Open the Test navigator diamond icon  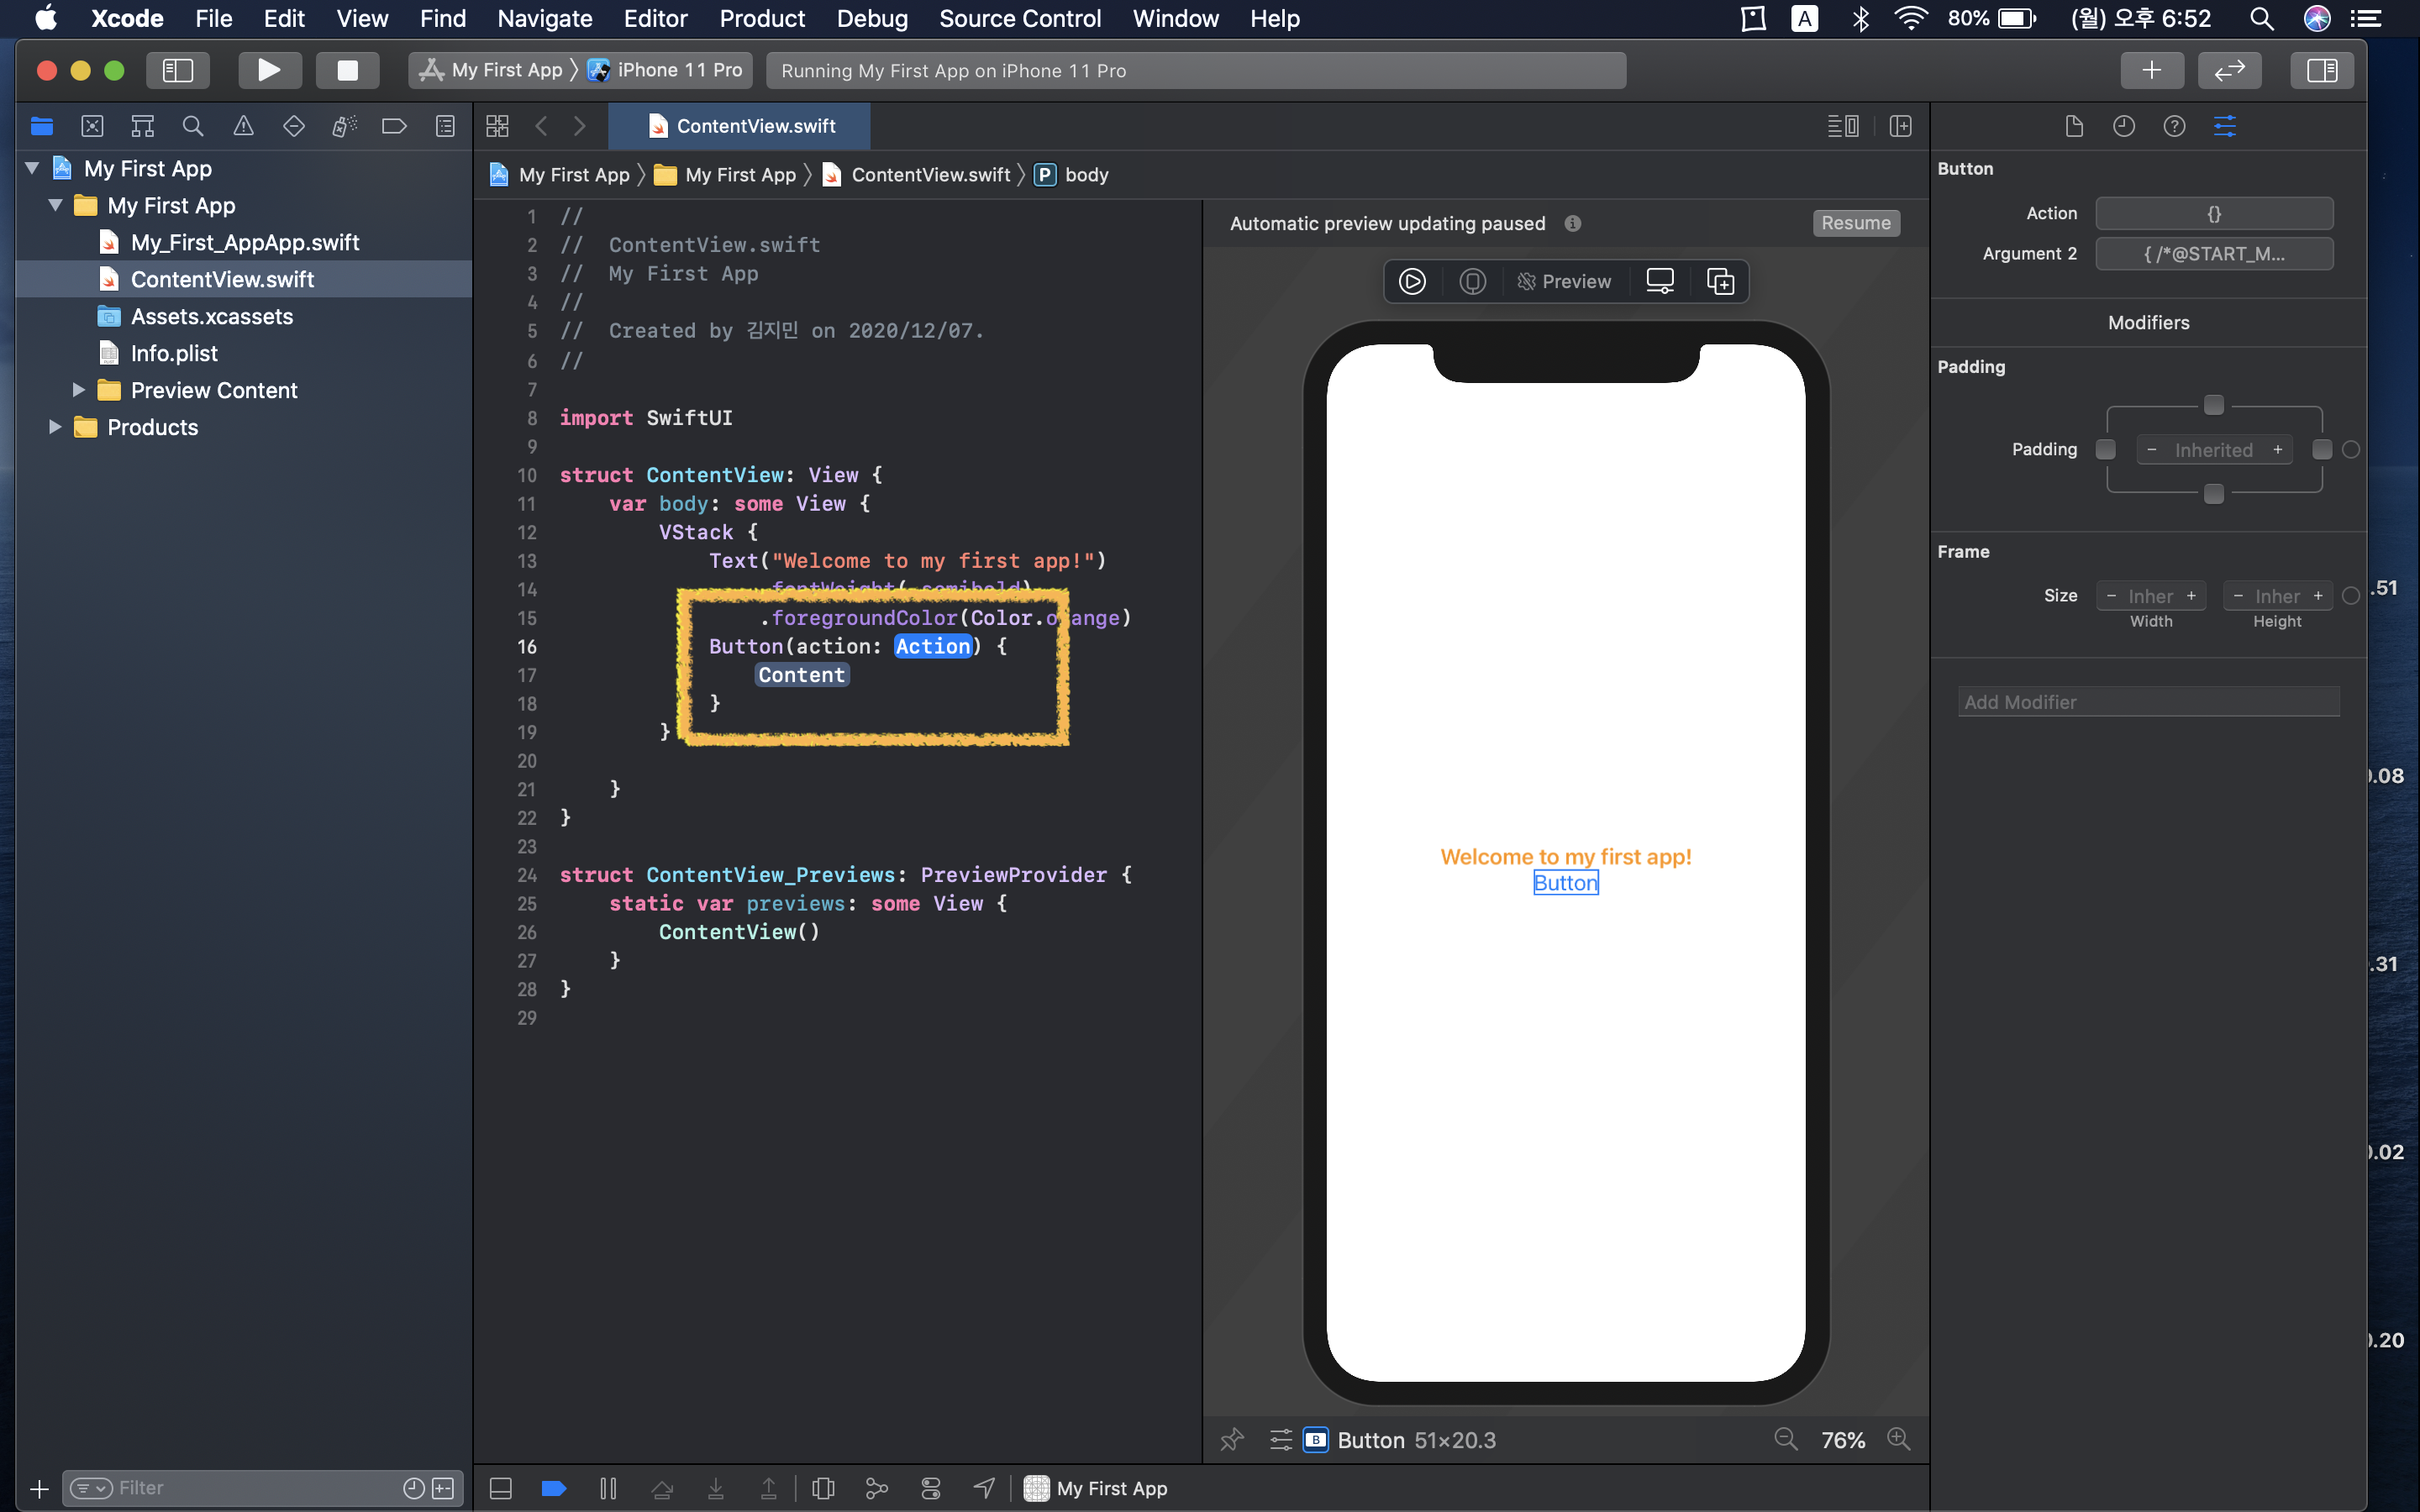pyautogui.click(x=294, y=126)
